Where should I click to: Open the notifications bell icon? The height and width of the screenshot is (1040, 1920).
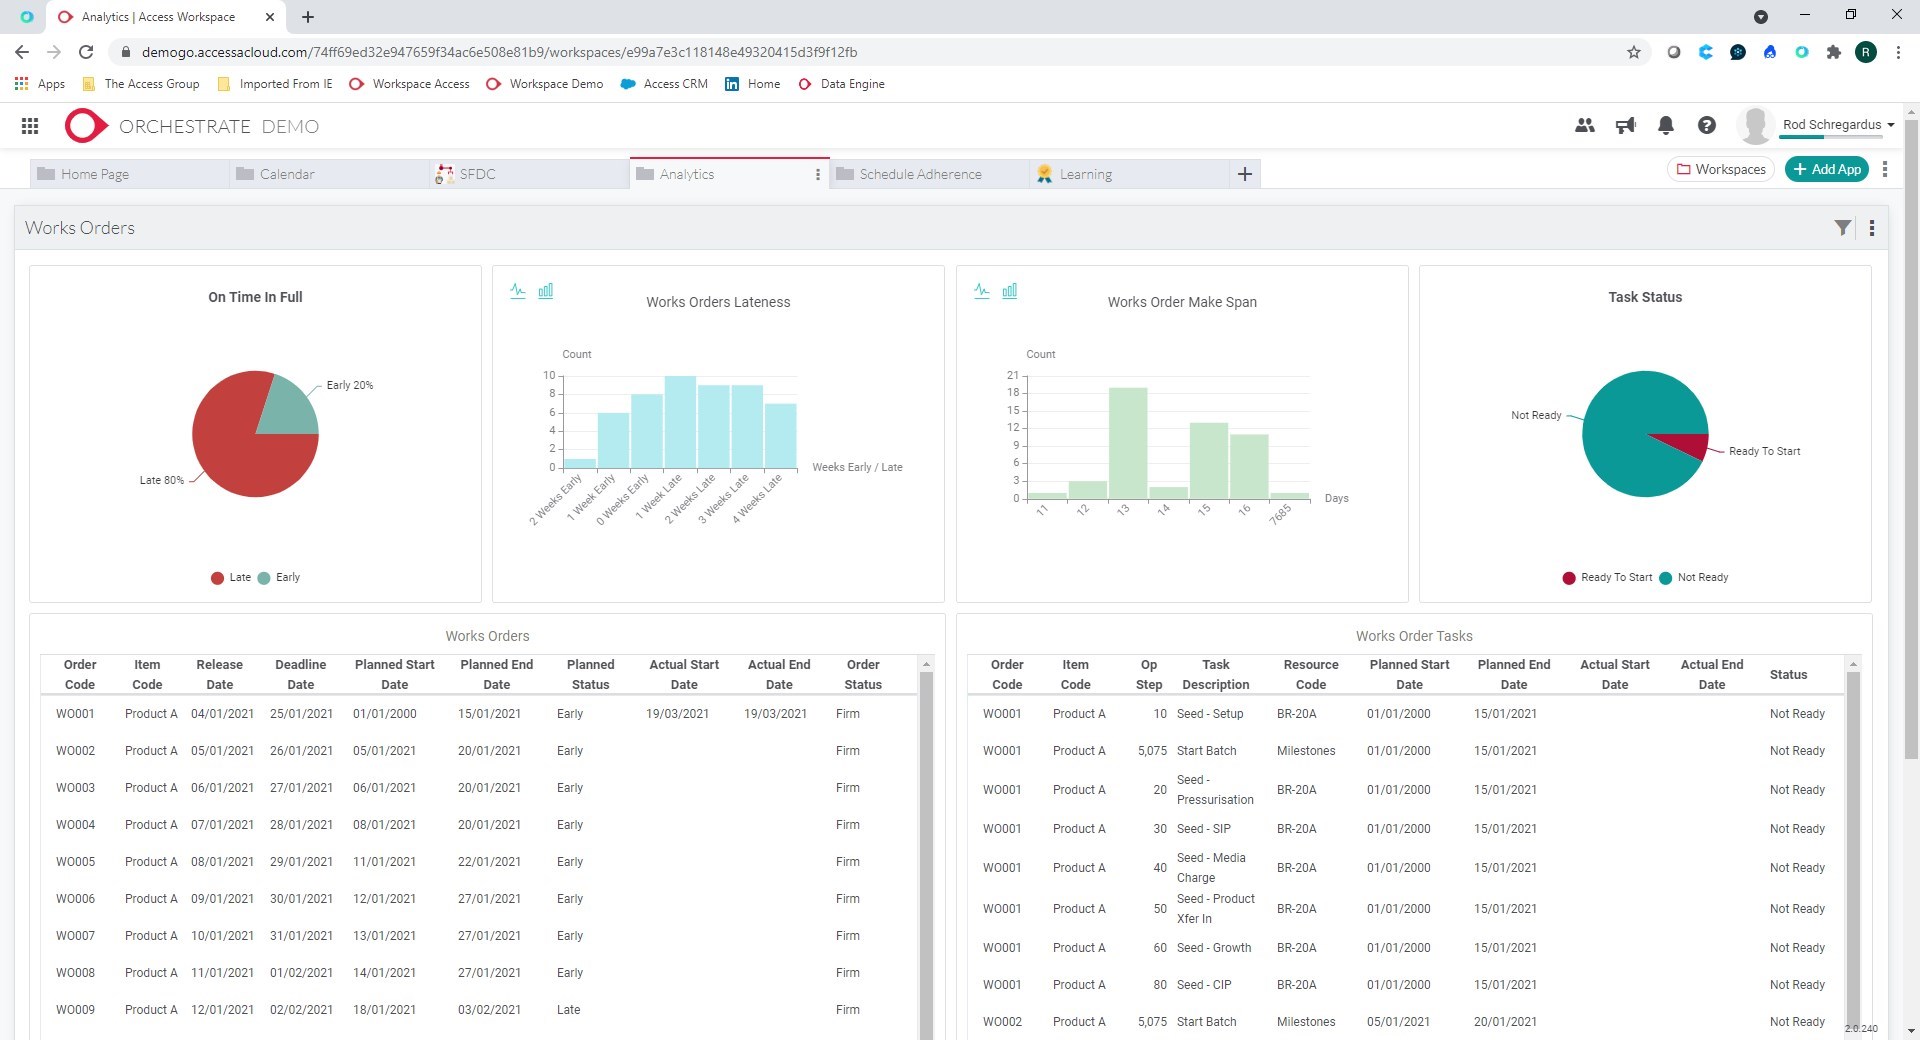(x=1666, y=126)
